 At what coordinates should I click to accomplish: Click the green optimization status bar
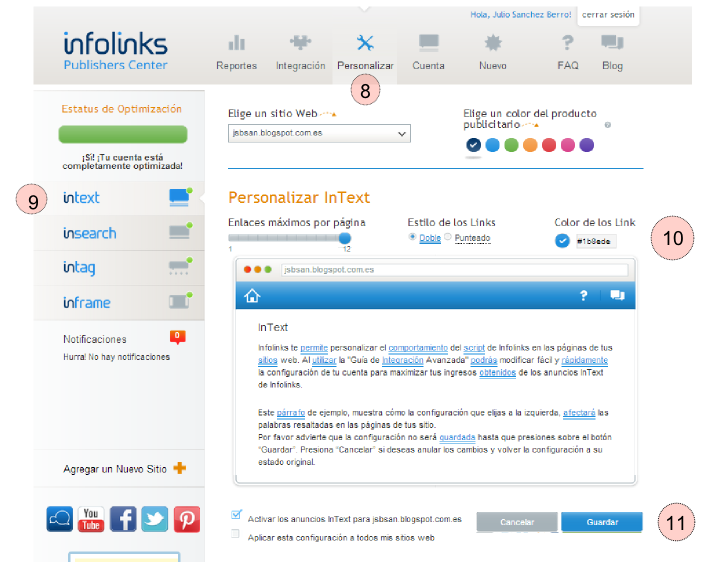(x=123, y=134)
